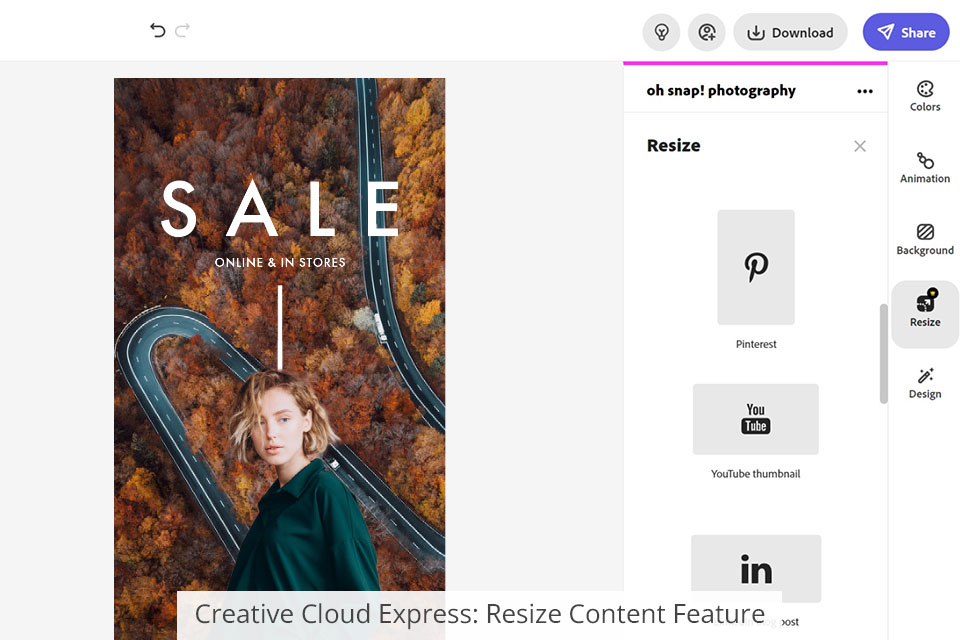
Task: Select the ONLINE & IN STORES text
Action: [x=280, y=262]
